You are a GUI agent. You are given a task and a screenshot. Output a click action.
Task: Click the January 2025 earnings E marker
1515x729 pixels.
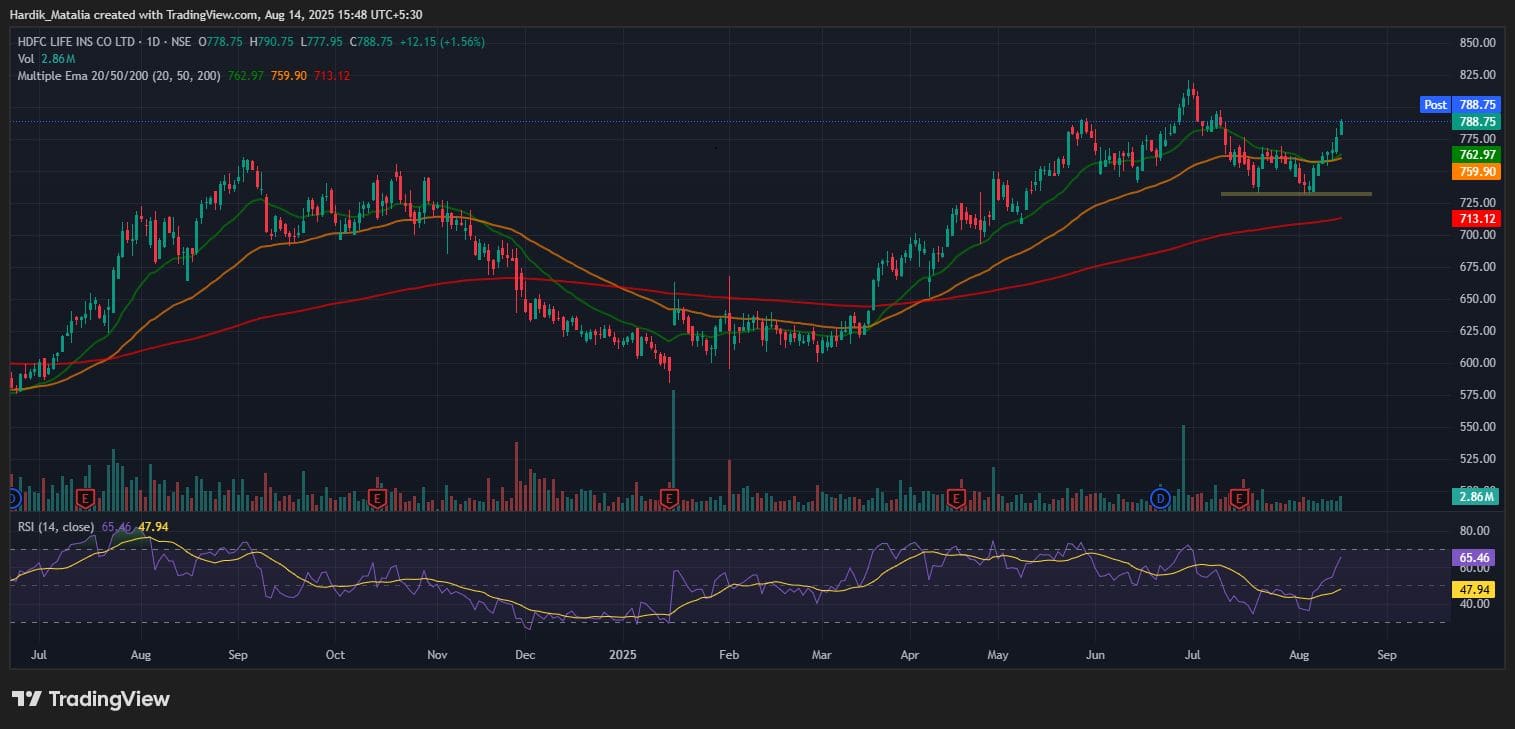tap(670, 497)
